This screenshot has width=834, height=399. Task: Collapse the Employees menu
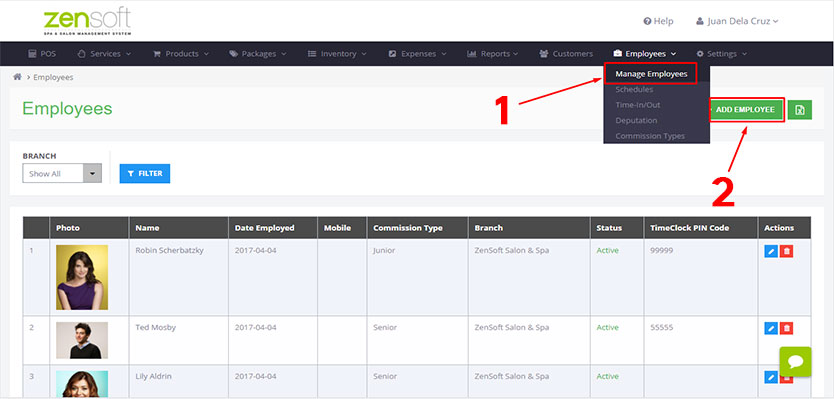point(645,54)
